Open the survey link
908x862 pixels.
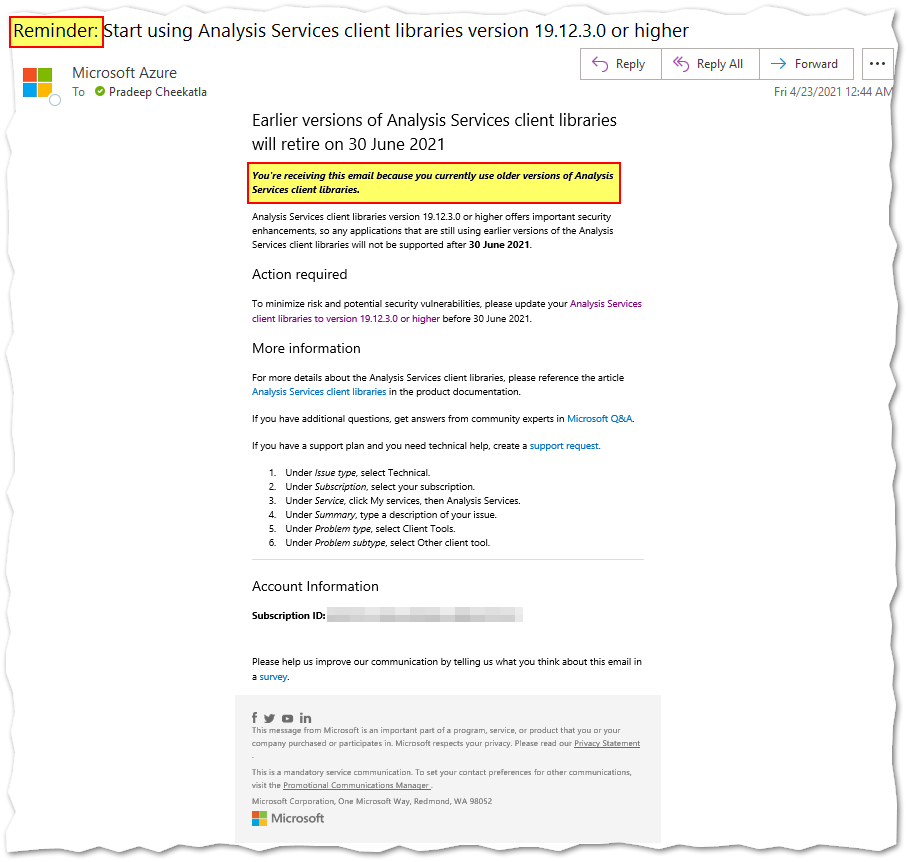tap(273, 677)
